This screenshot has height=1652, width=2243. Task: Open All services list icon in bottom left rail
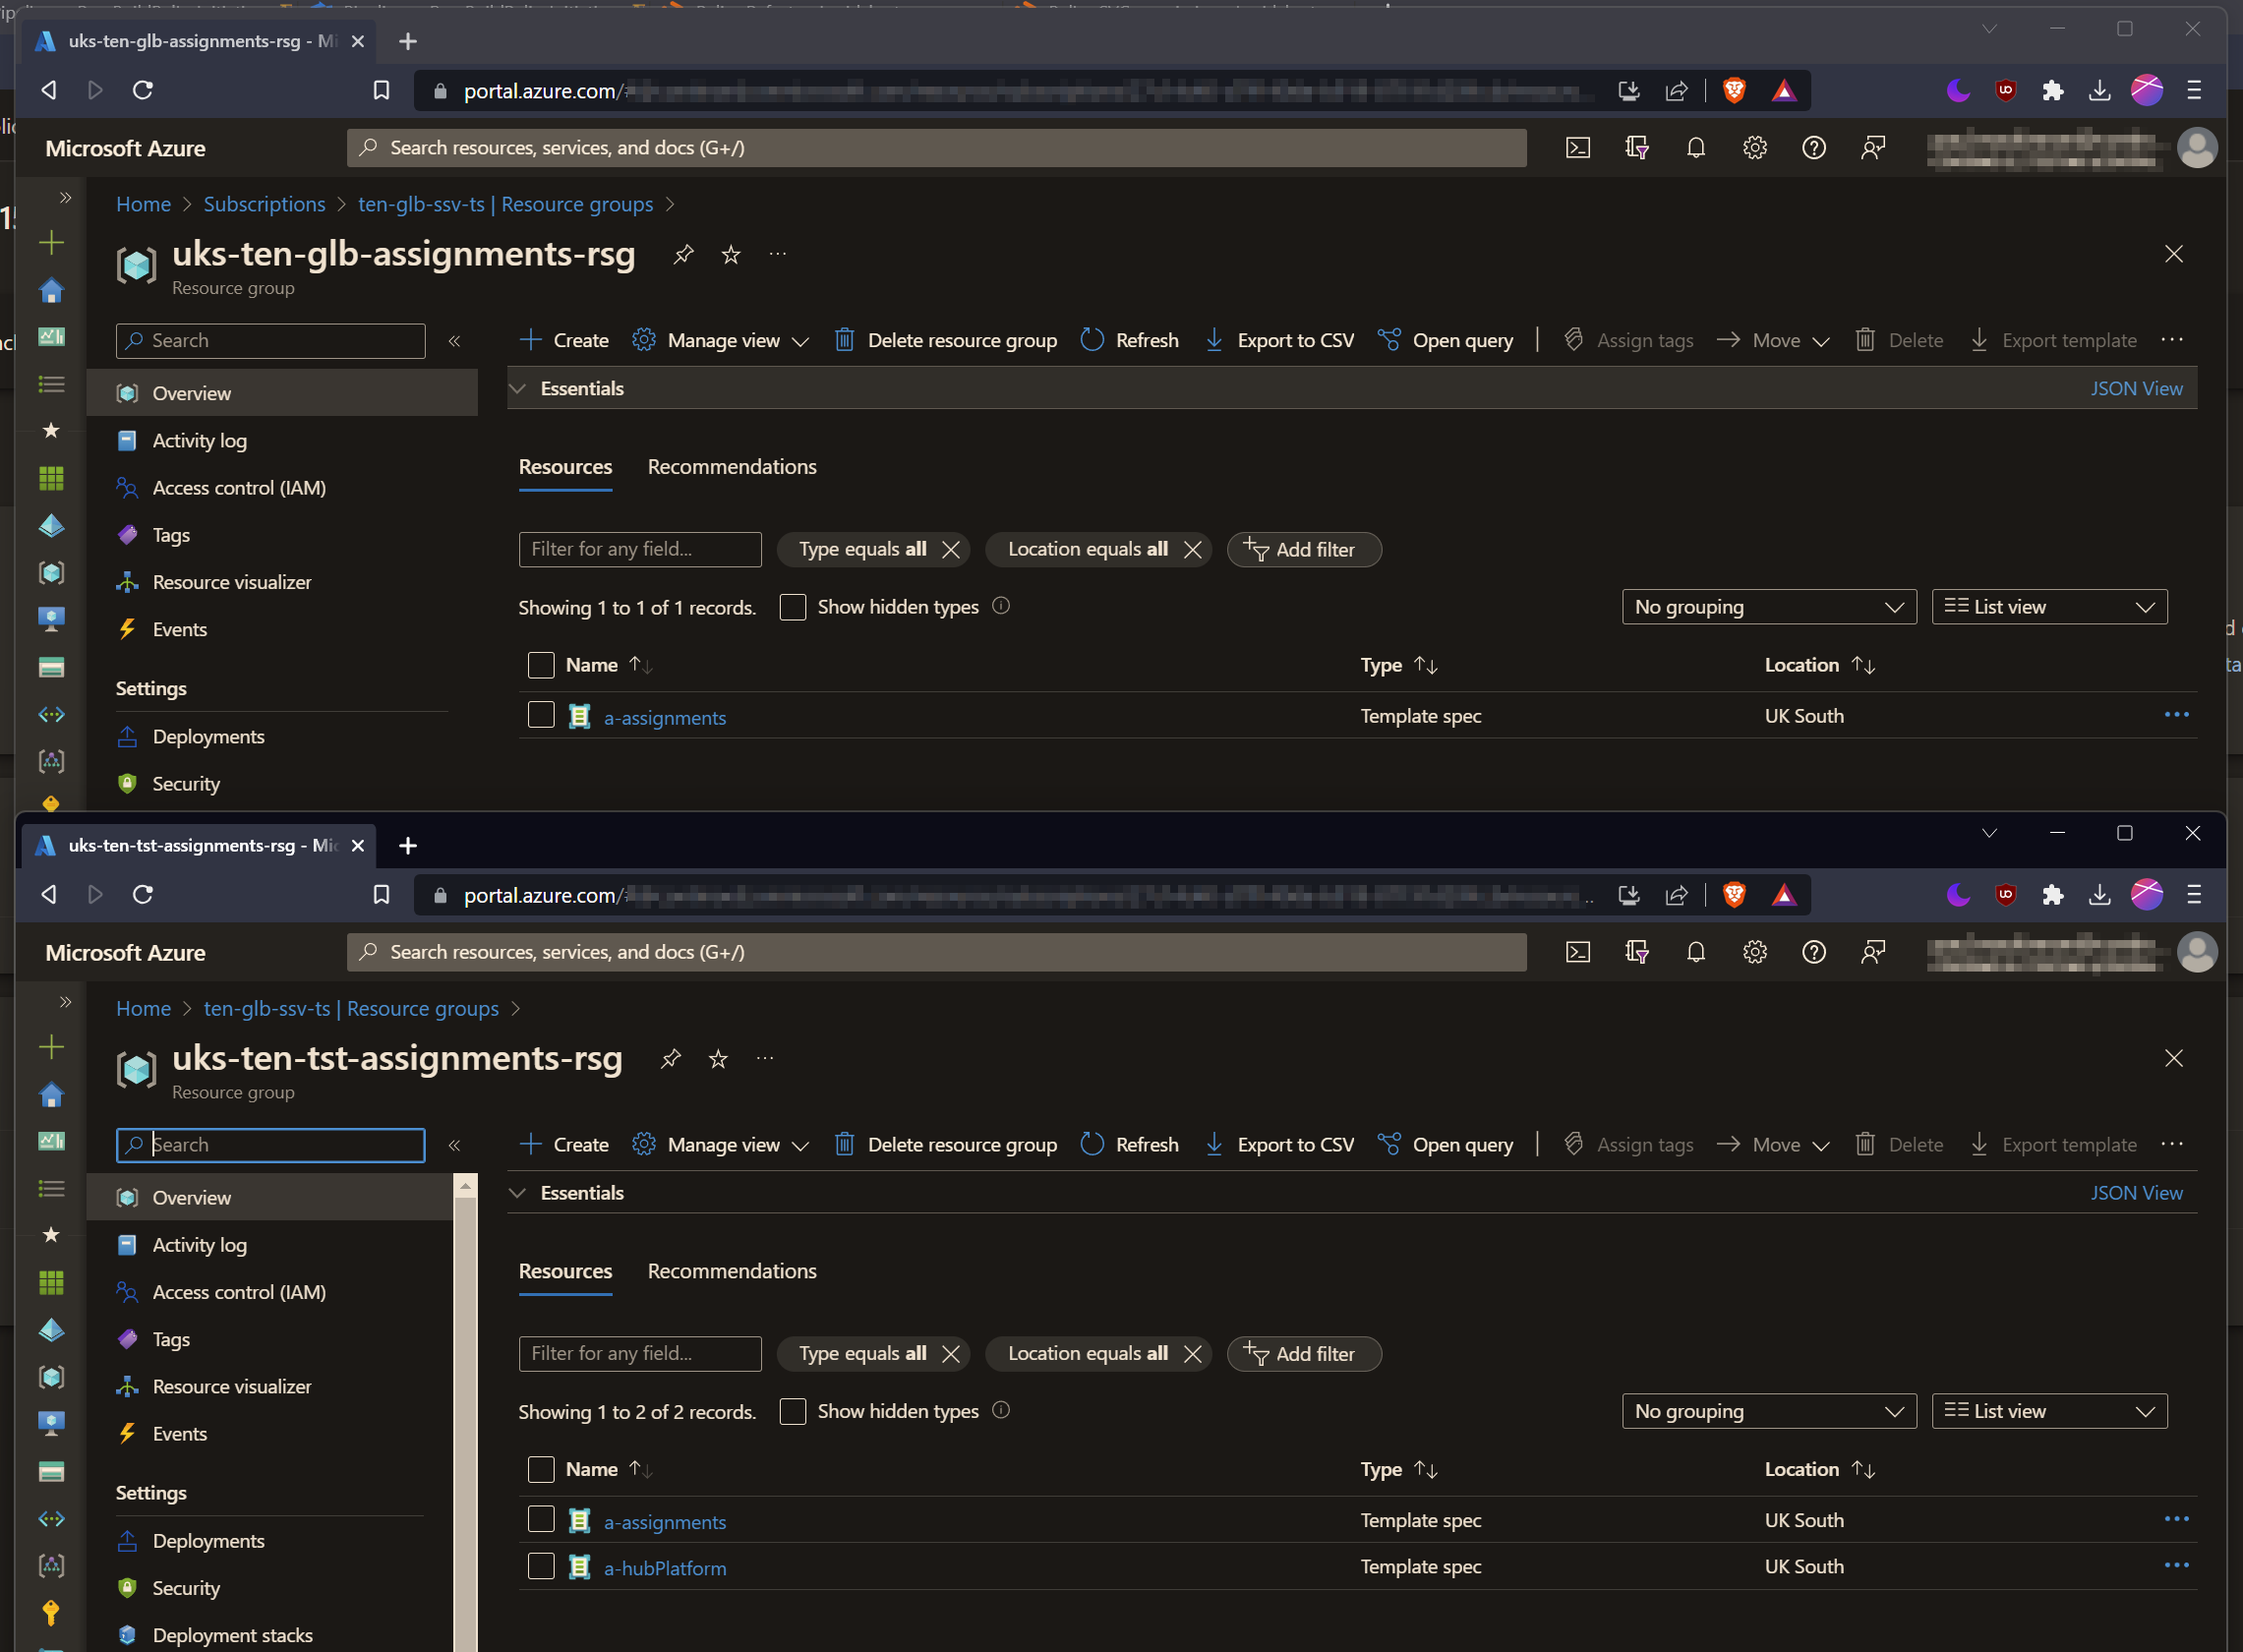coord(51,1188)
